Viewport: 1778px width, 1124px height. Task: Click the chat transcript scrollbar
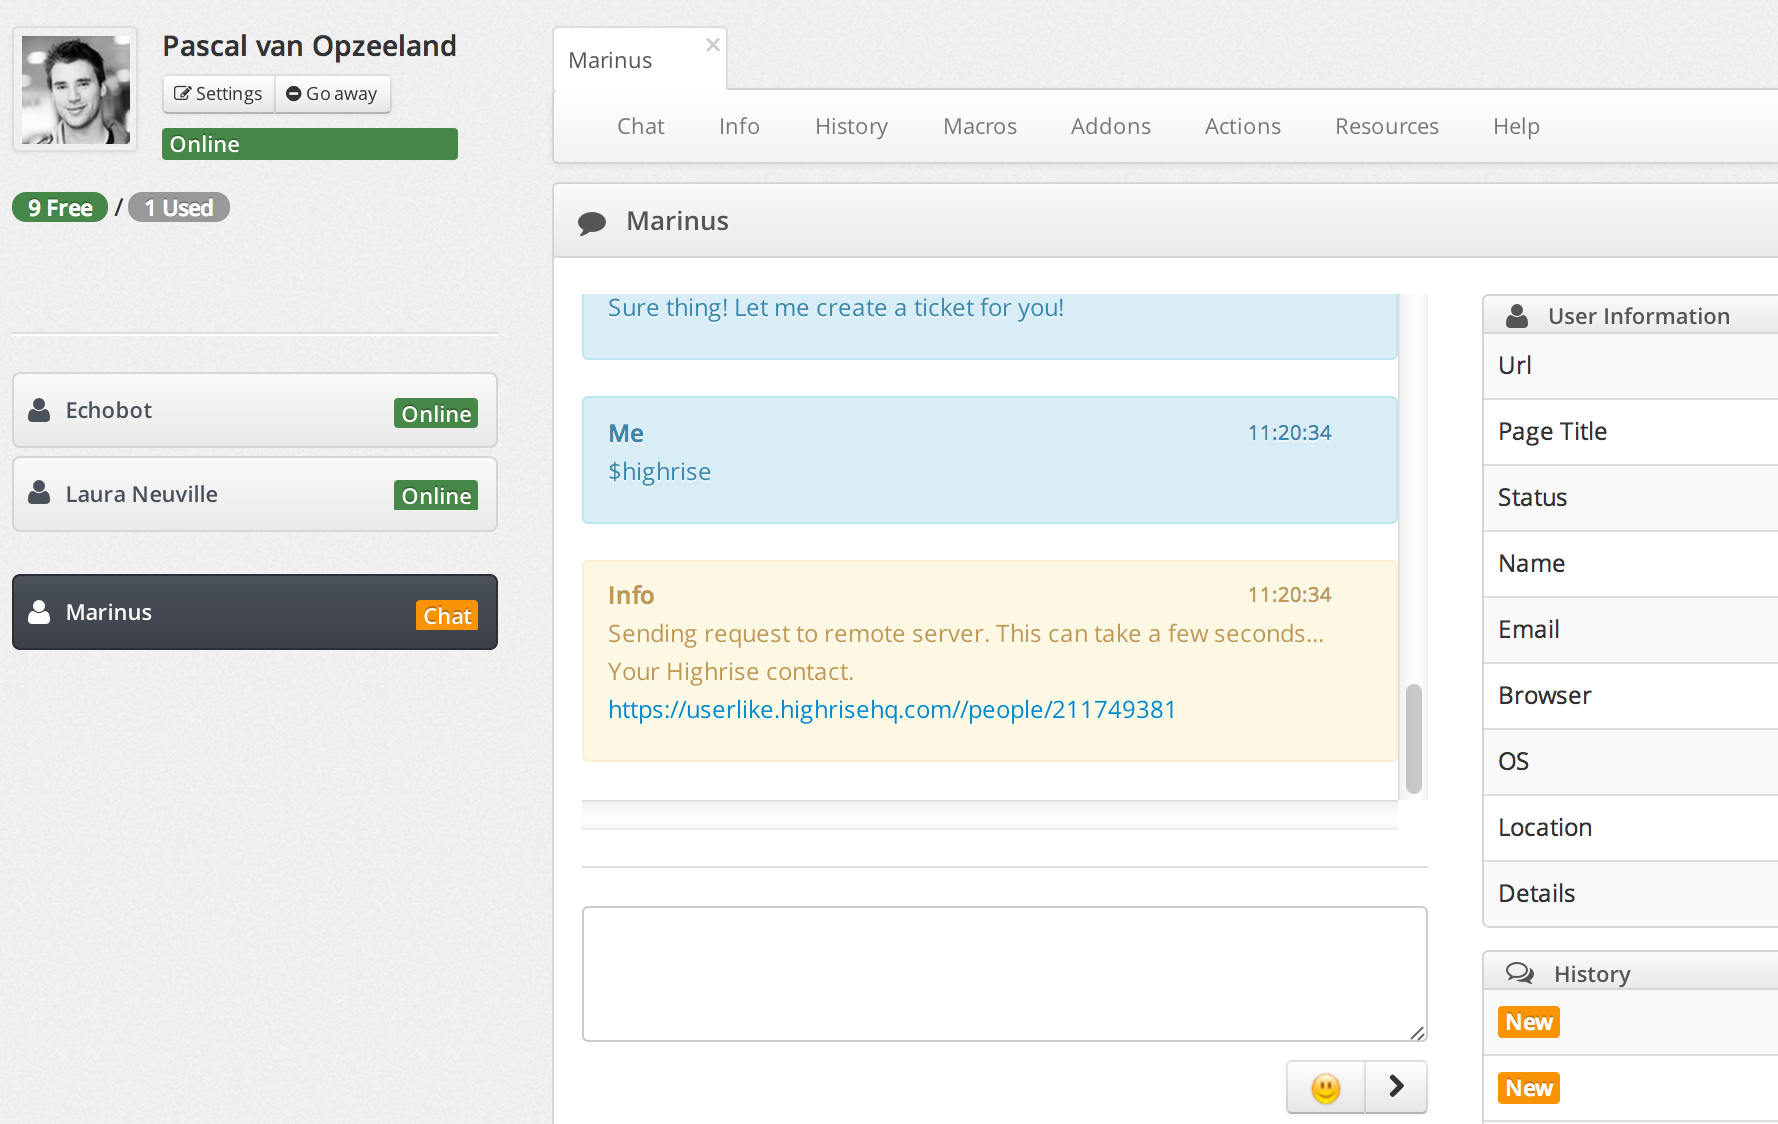(1414, 738)
